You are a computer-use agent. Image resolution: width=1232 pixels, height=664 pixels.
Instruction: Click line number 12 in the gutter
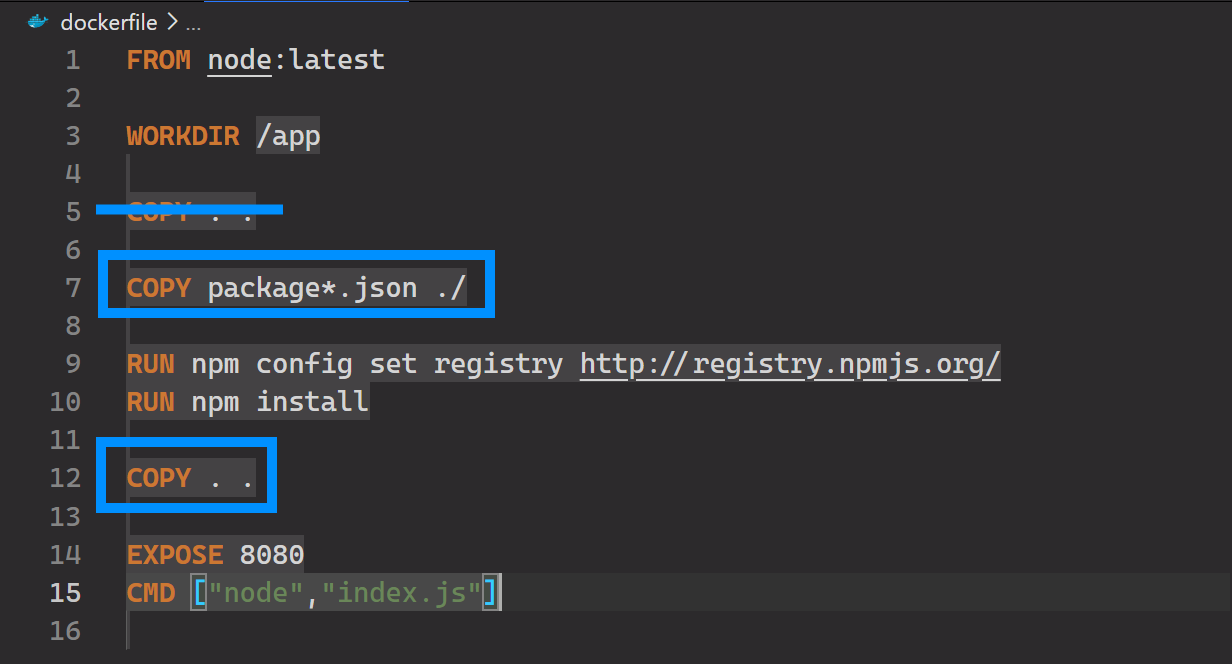tap(65, 478)
